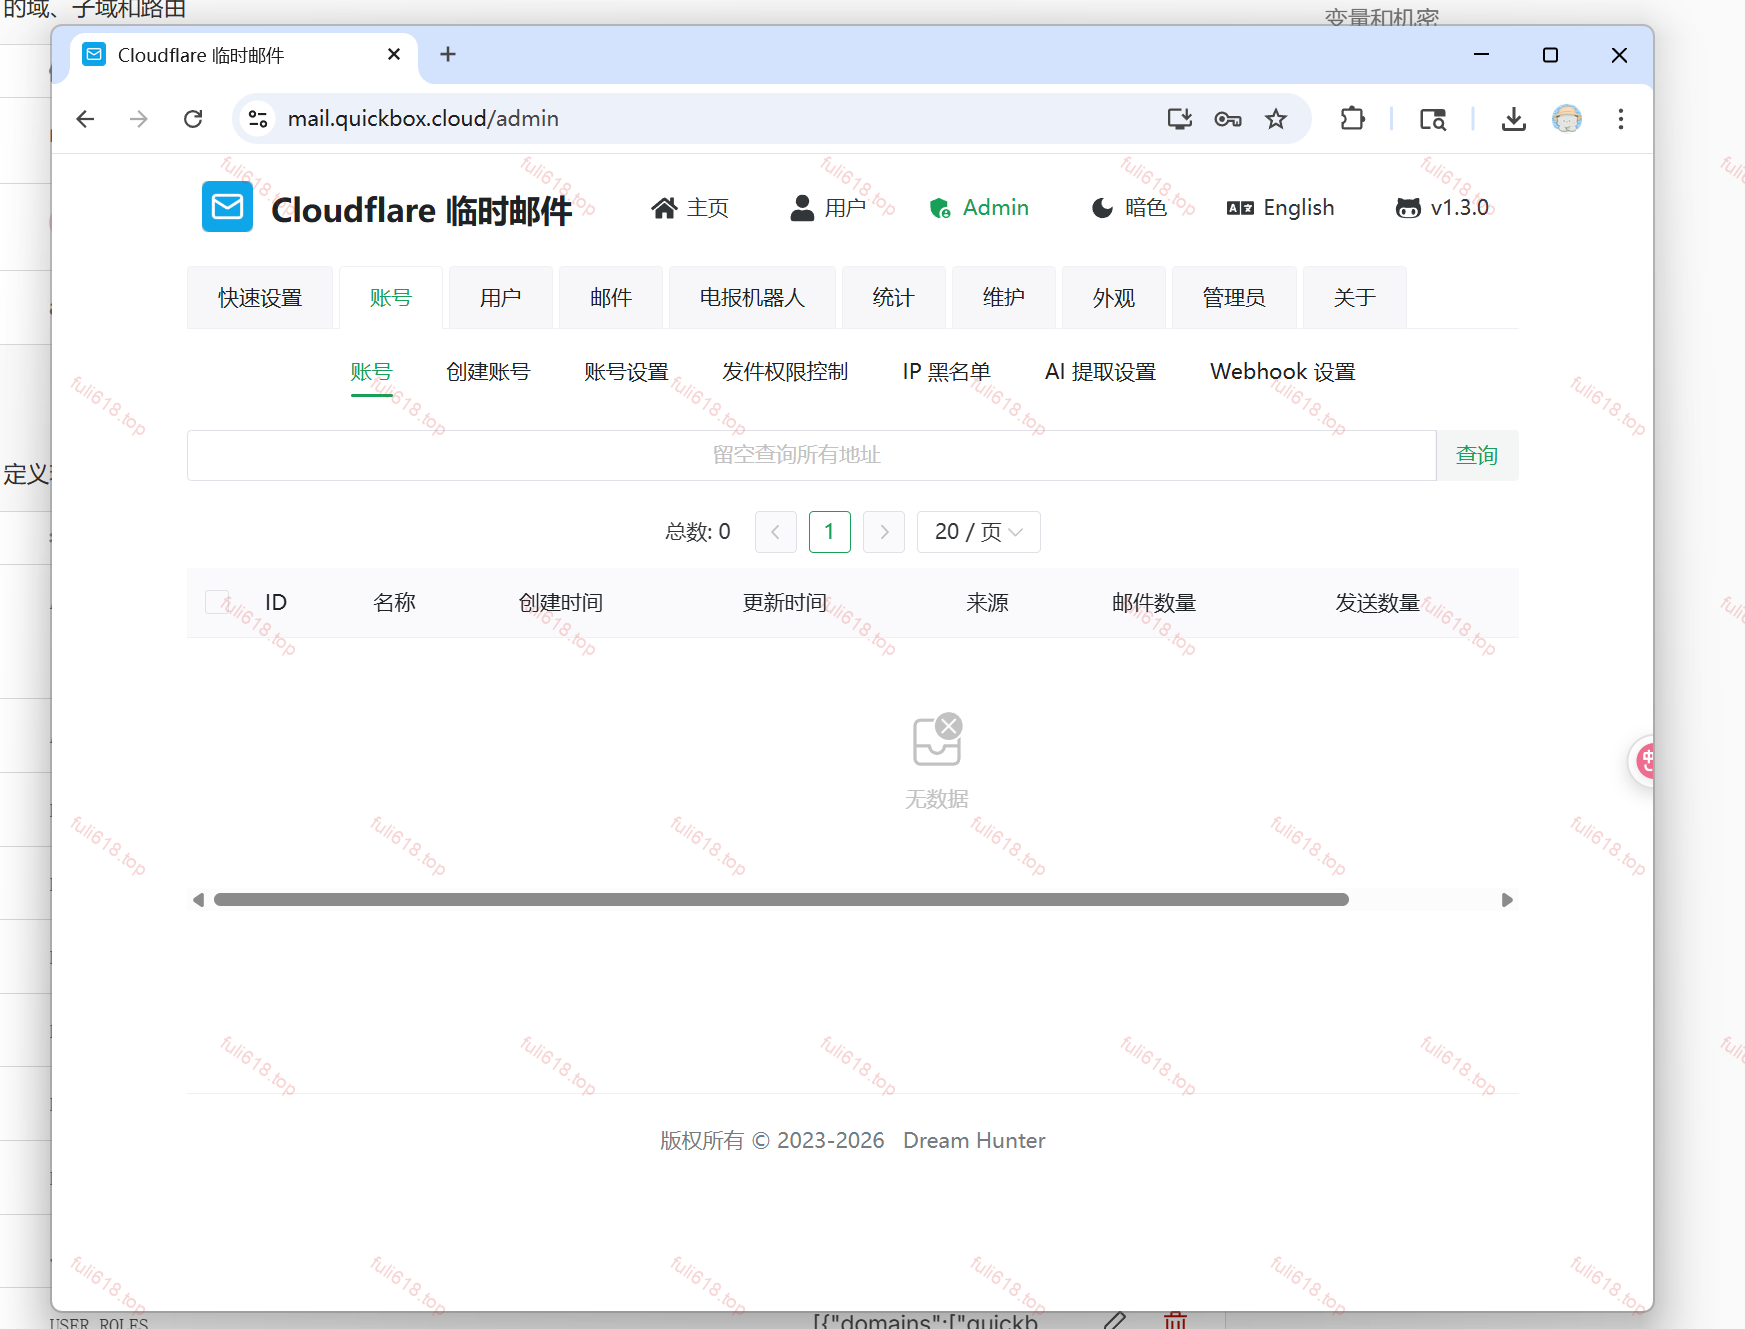Click the 来源 column header
The width and height of the screenshot is (1745, 1329).
click(987, 603)
